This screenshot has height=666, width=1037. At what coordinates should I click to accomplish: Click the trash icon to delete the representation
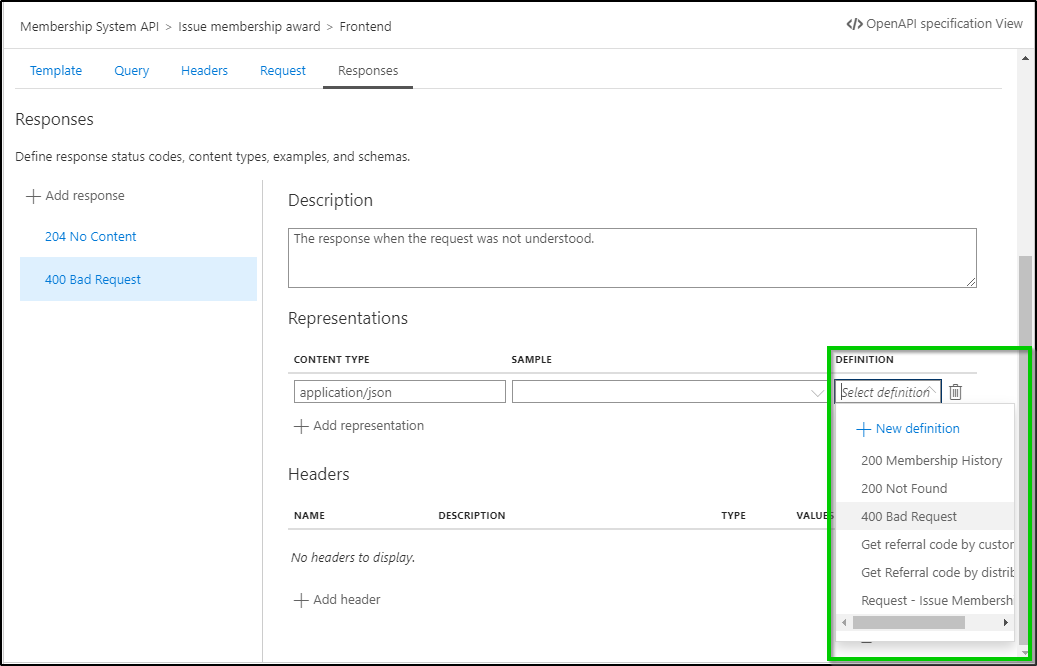click(955, 391)
